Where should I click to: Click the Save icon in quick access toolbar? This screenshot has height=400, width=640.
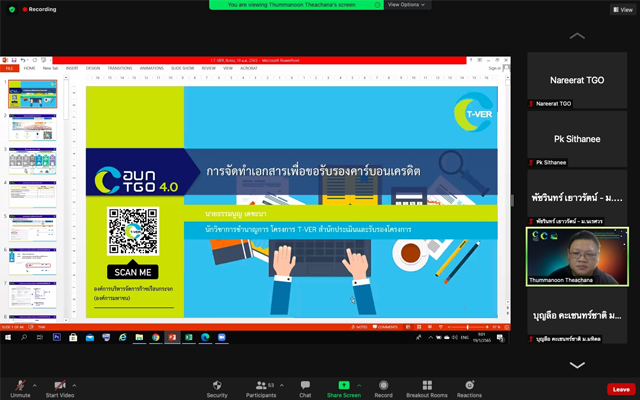coord(14,60)
